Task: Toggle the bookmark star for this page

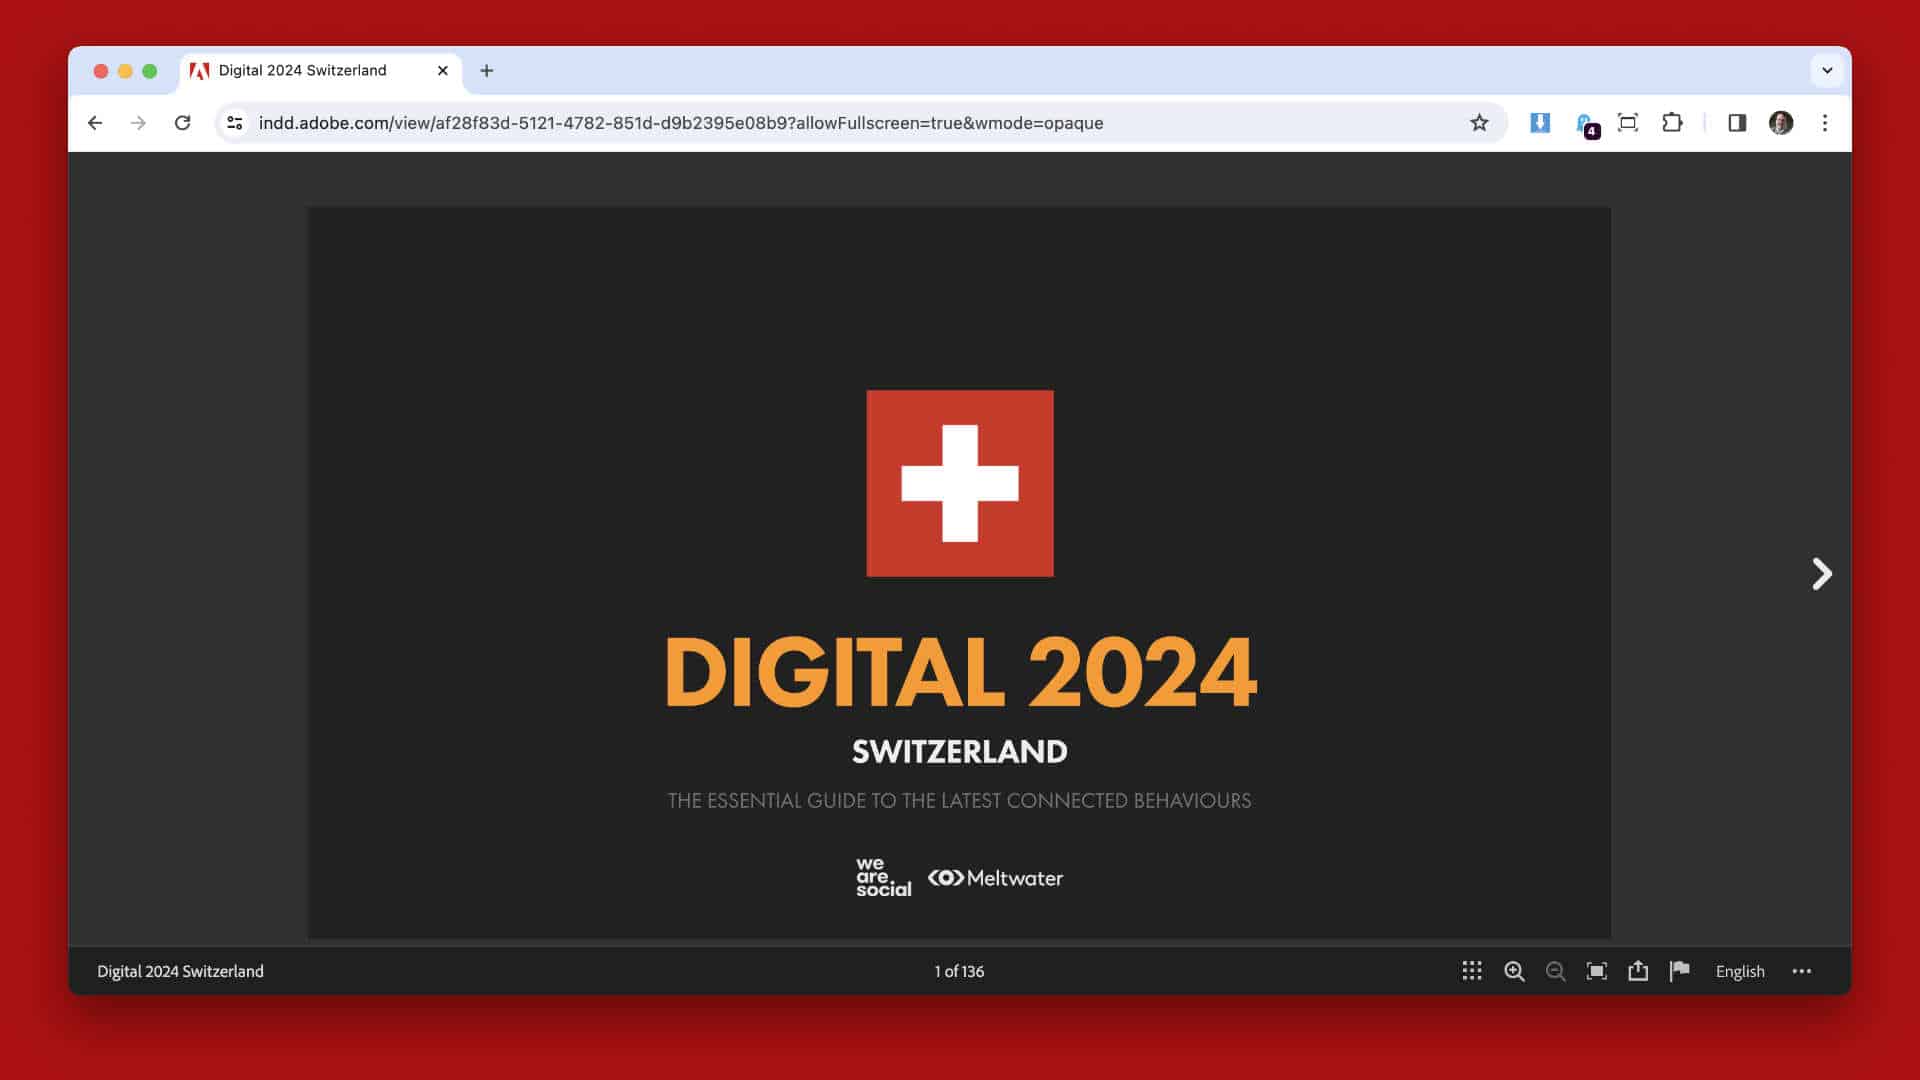Action: [1478, 123]
